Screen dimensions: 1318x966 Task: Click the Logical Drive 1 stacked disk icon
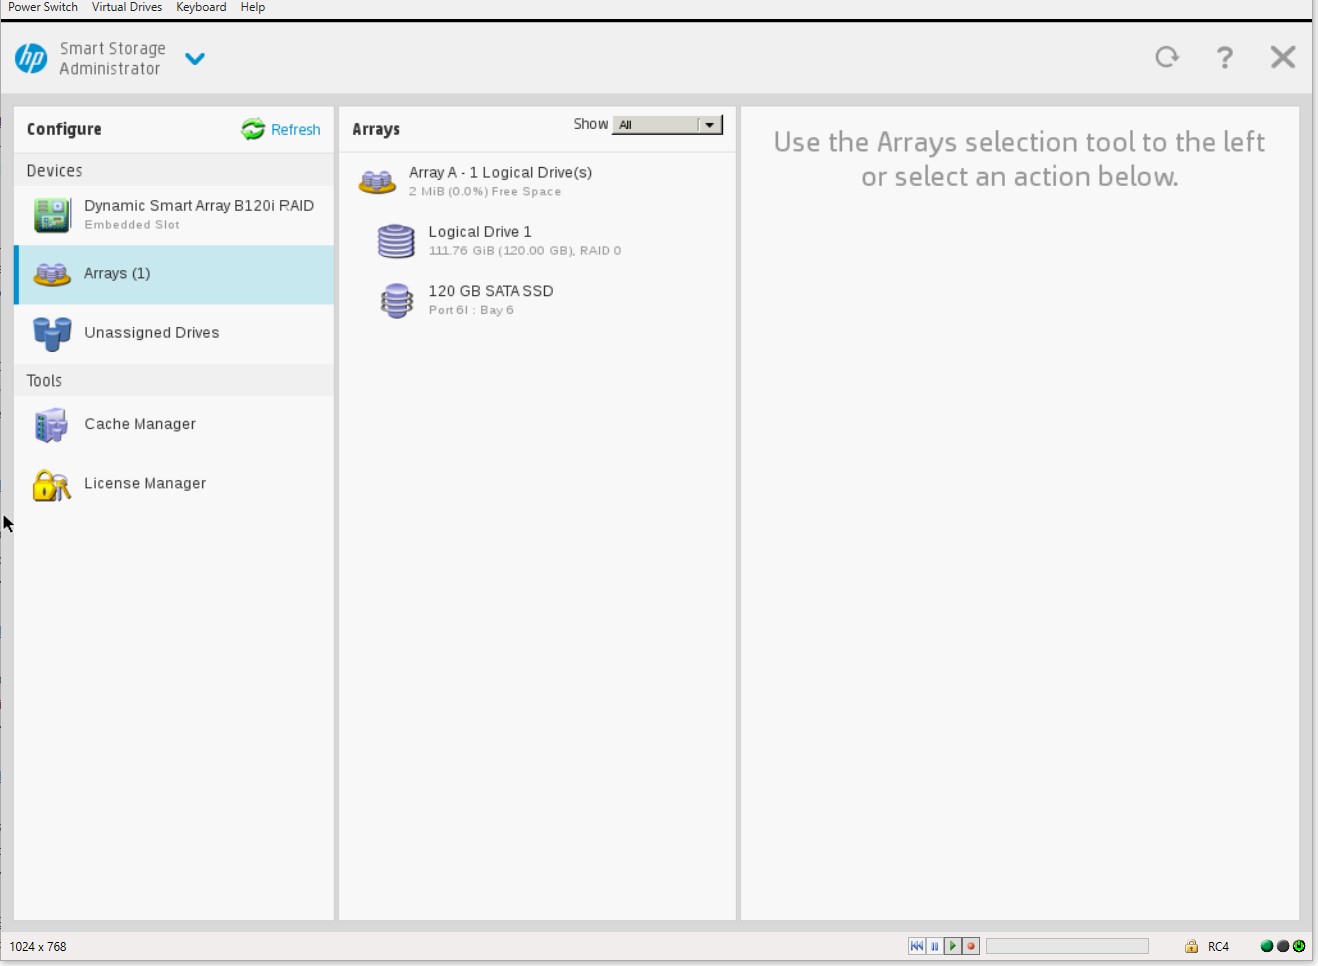click(x=396, y=241)
